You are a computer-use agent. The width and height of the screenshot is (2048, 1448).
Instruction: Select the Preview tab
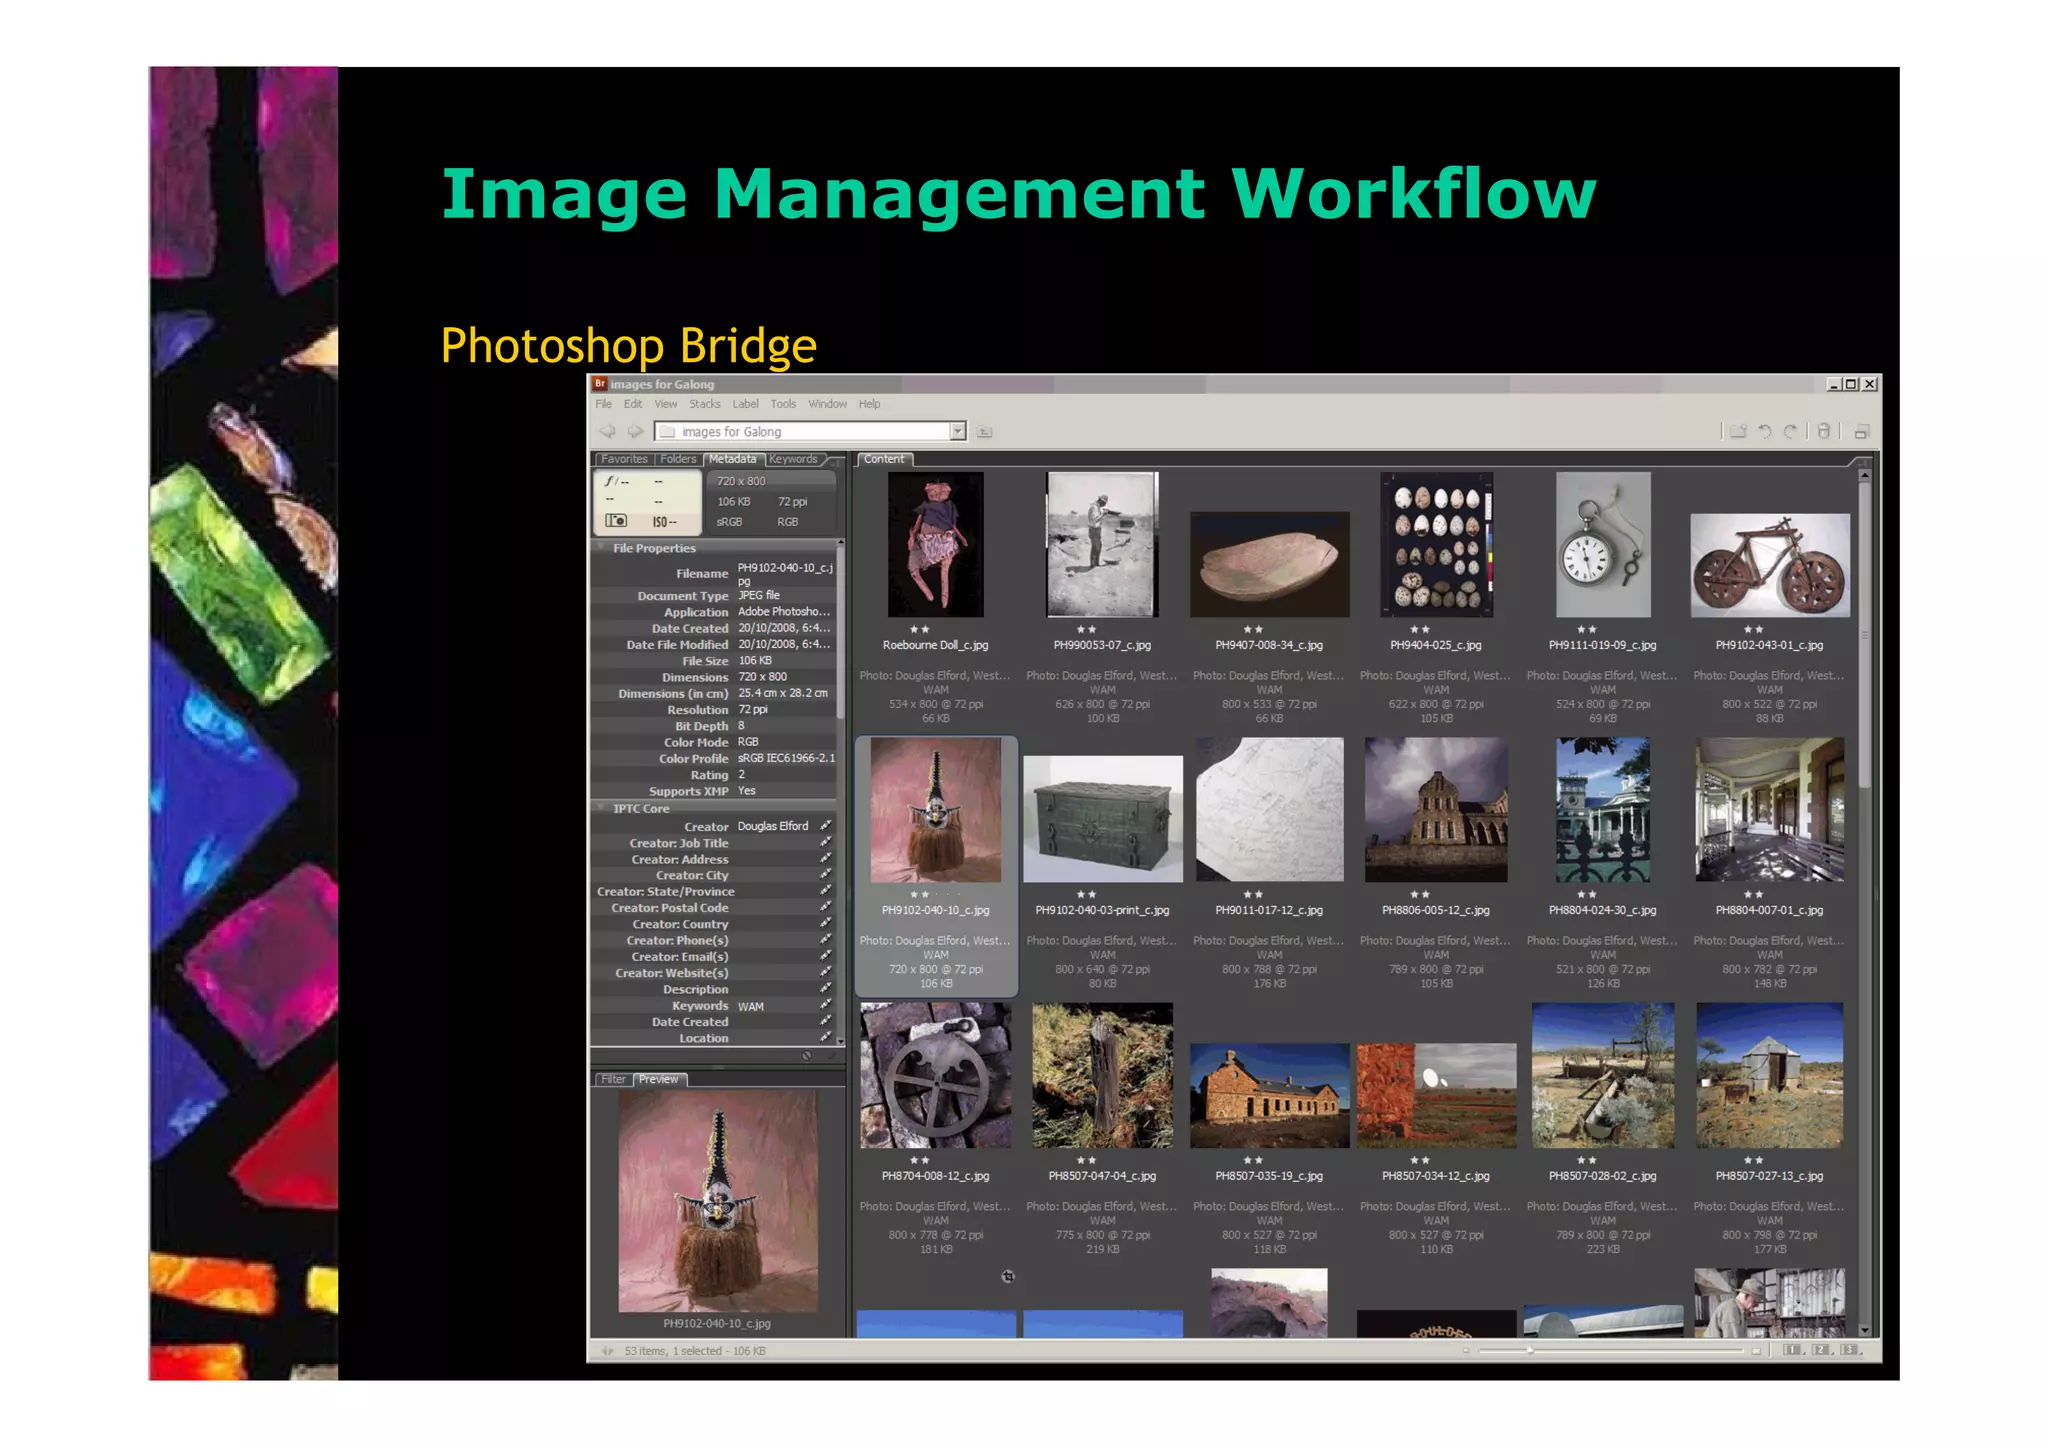659,1079
